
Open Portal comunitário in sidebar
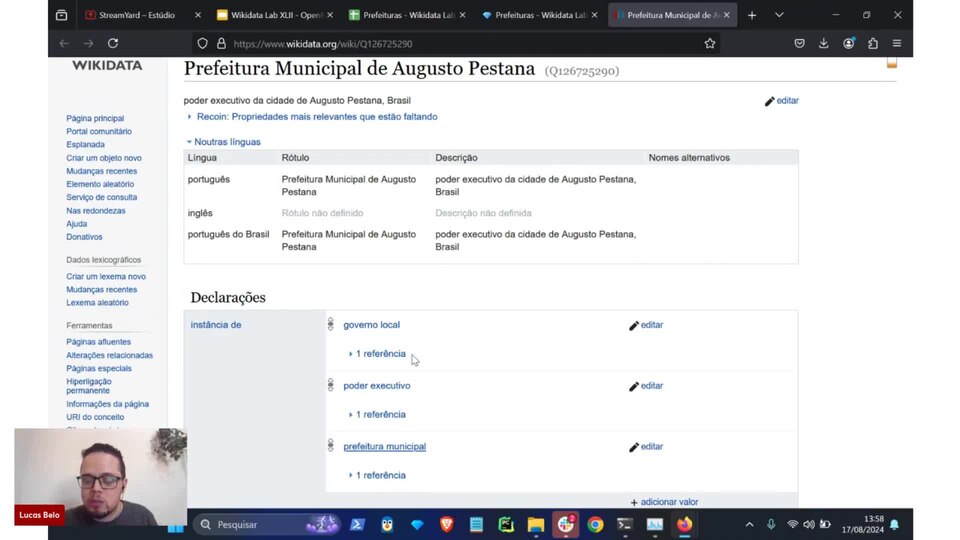coord(99,131)
